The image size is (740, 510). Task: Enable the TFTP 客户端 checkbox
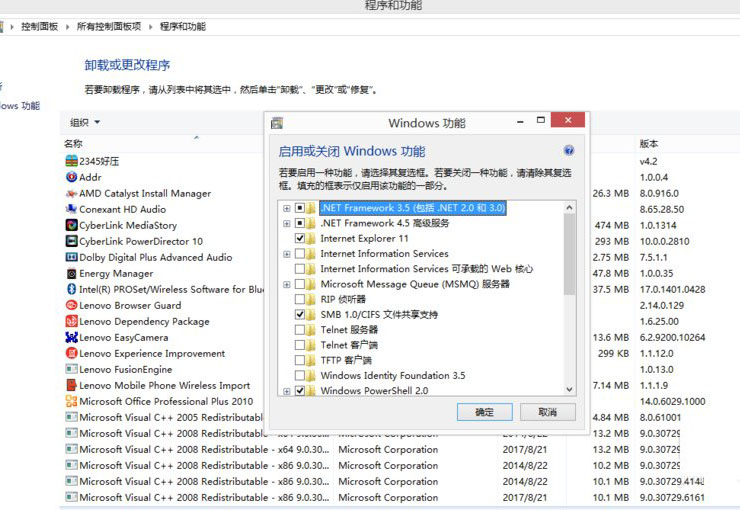(300, 360)
